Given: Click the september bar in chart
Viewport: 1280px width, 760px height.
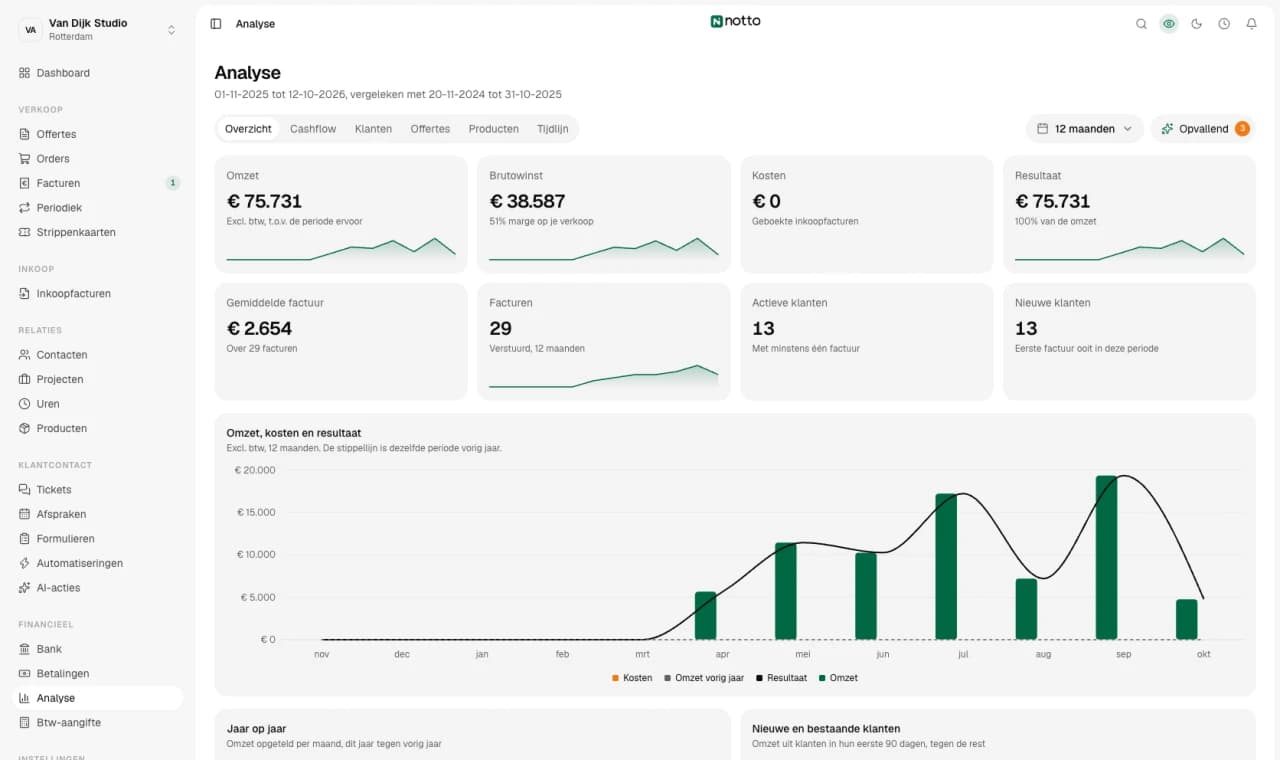Looking at the screenshot, I should tap(1106, 557).
